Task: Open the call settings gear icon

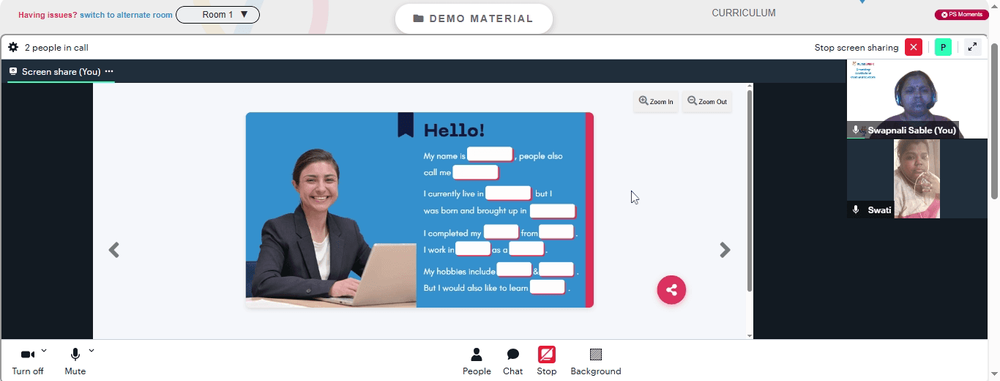Action: coord(13,47)
